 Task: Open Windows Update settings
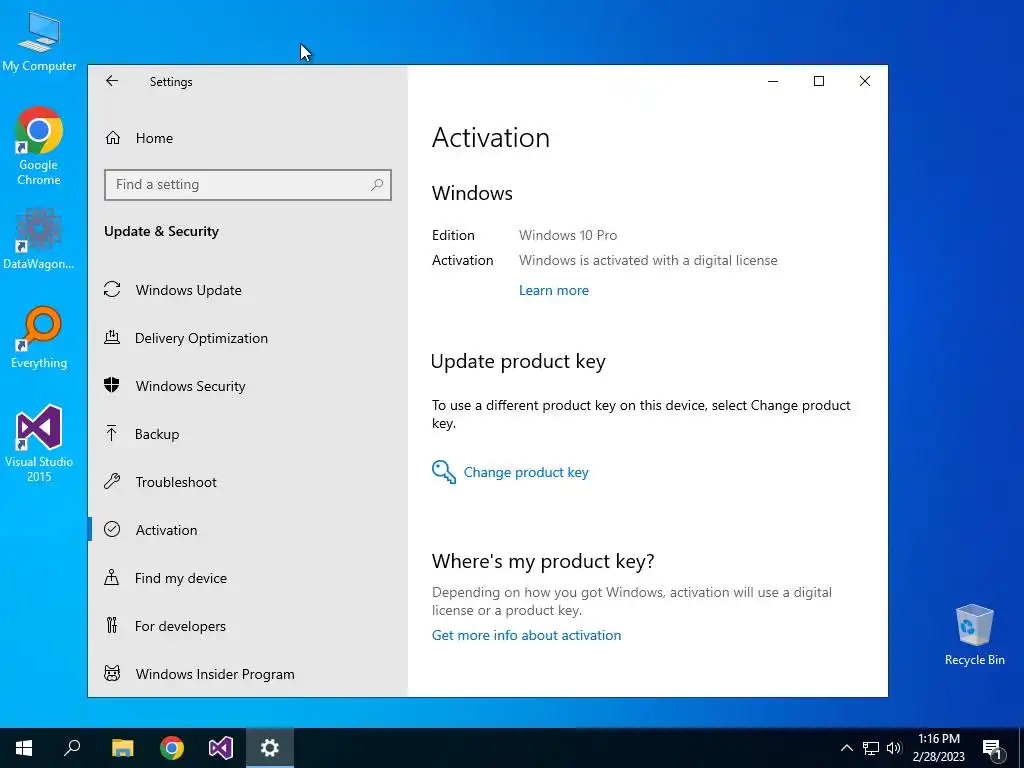click(248, 290)
